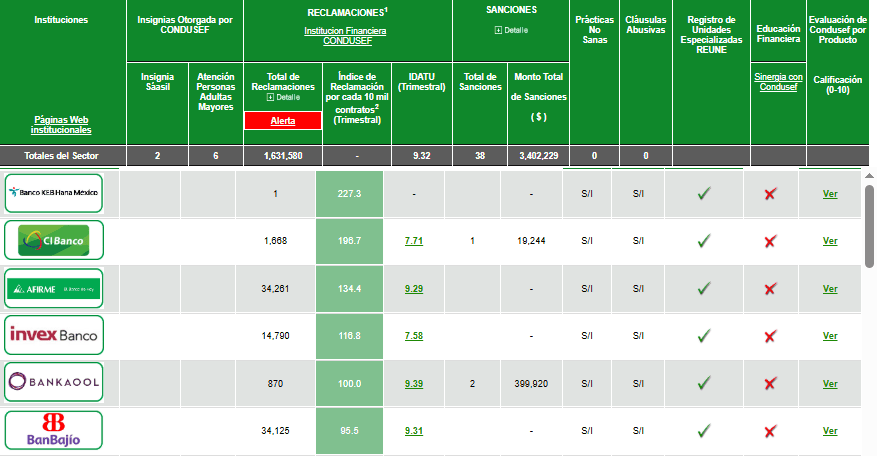Click IDATU score 9.39 for Bankaool
This screenshot has width=878, height=456.
tap(413, 384)
